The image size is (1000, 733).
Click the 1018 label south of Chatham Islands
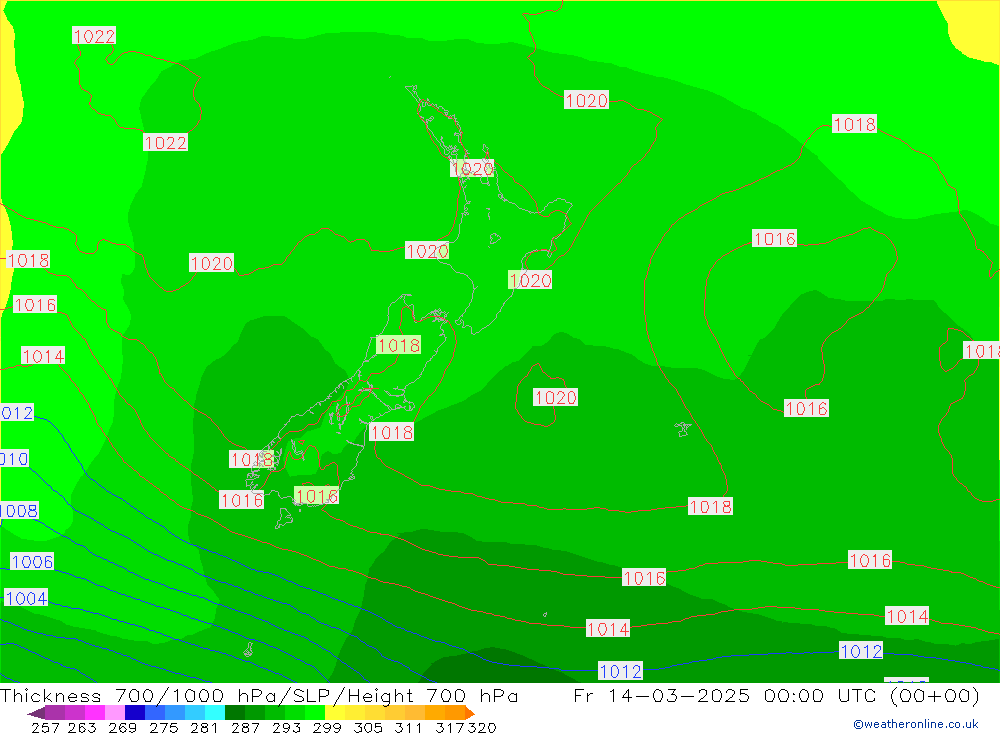(710, 507)
